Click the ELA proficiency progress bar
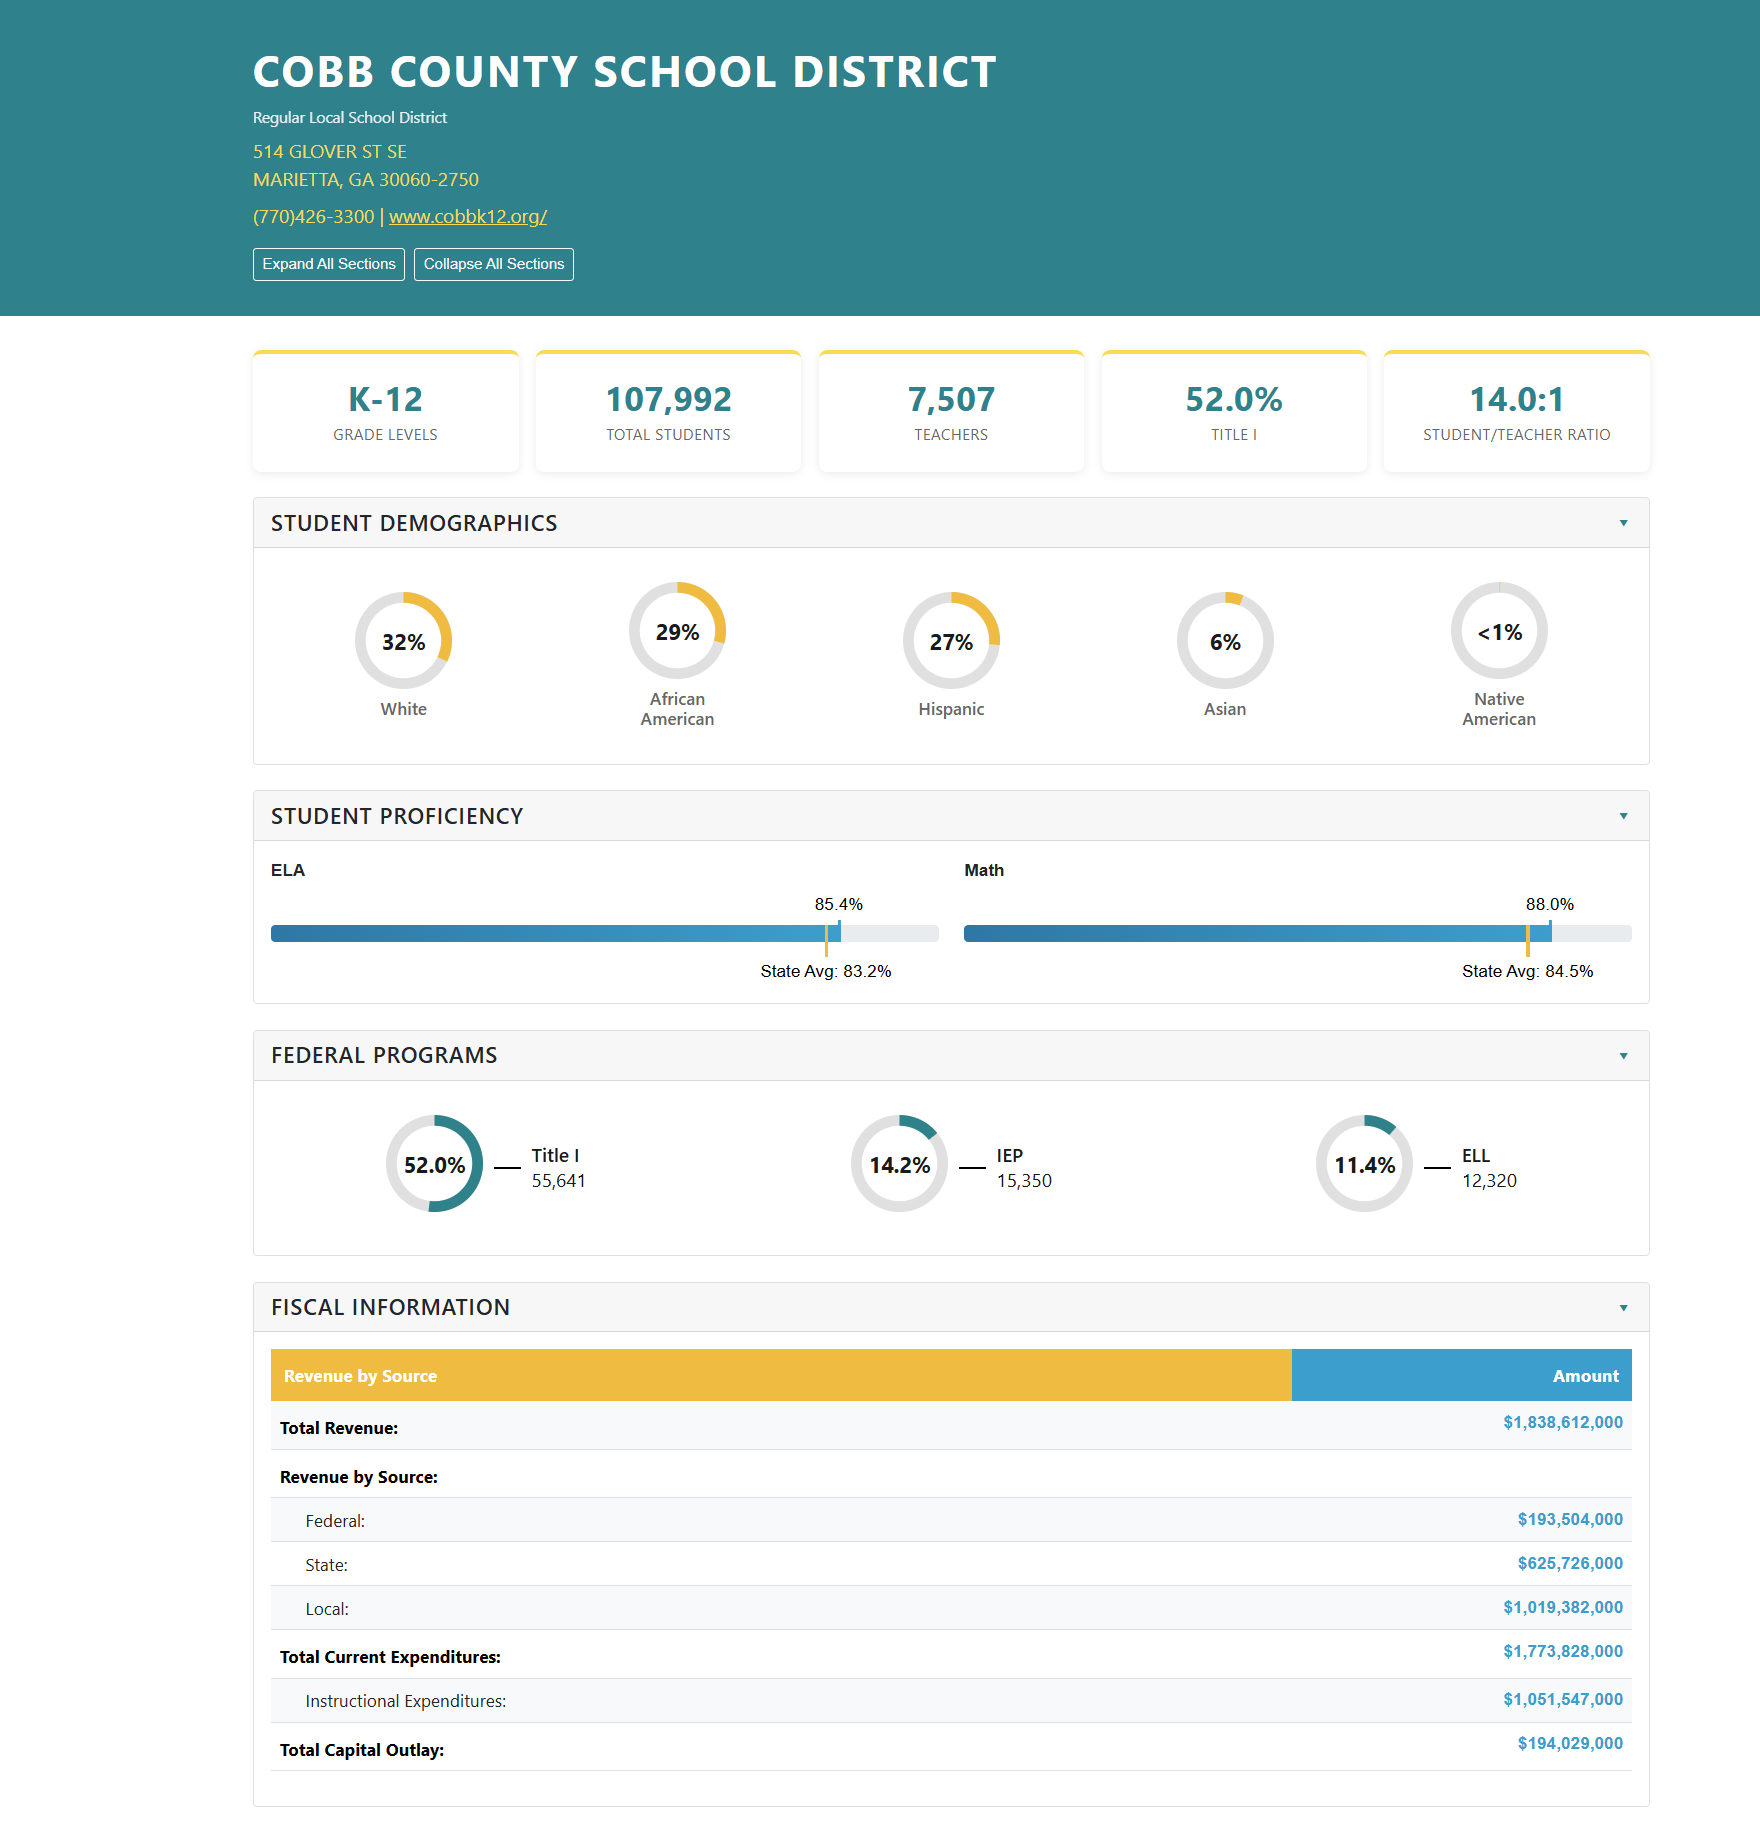 pos(605,934)
